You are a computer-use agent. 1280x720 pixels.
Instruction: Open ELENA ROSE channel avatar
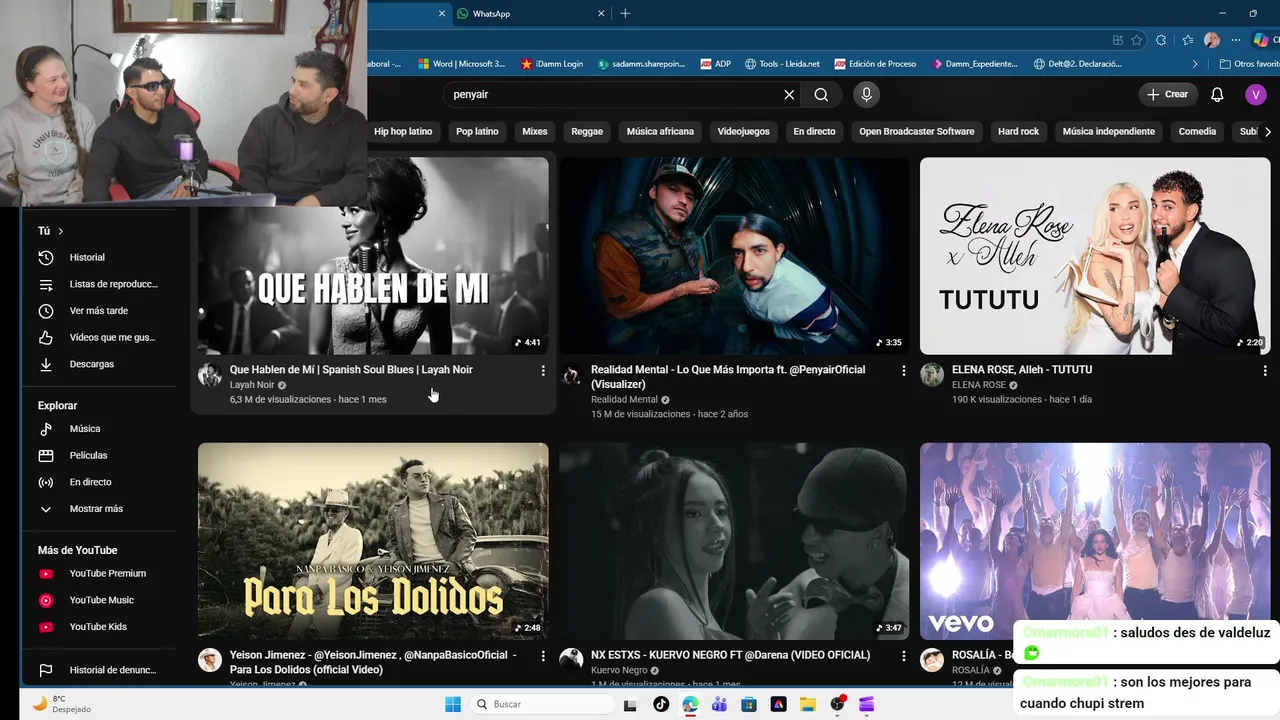pos(932,375)
